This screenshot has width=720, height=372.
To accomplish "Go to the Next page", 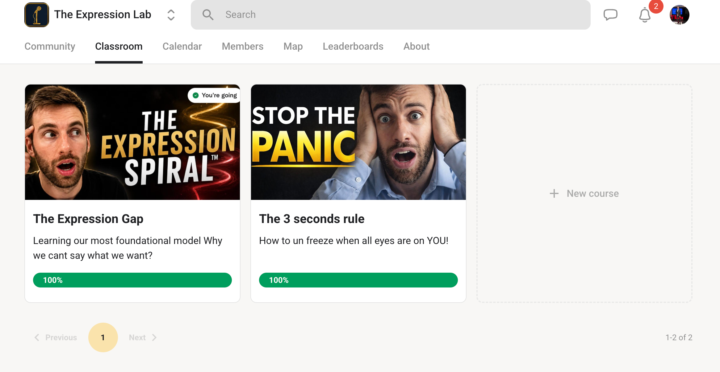I will 143,338.
